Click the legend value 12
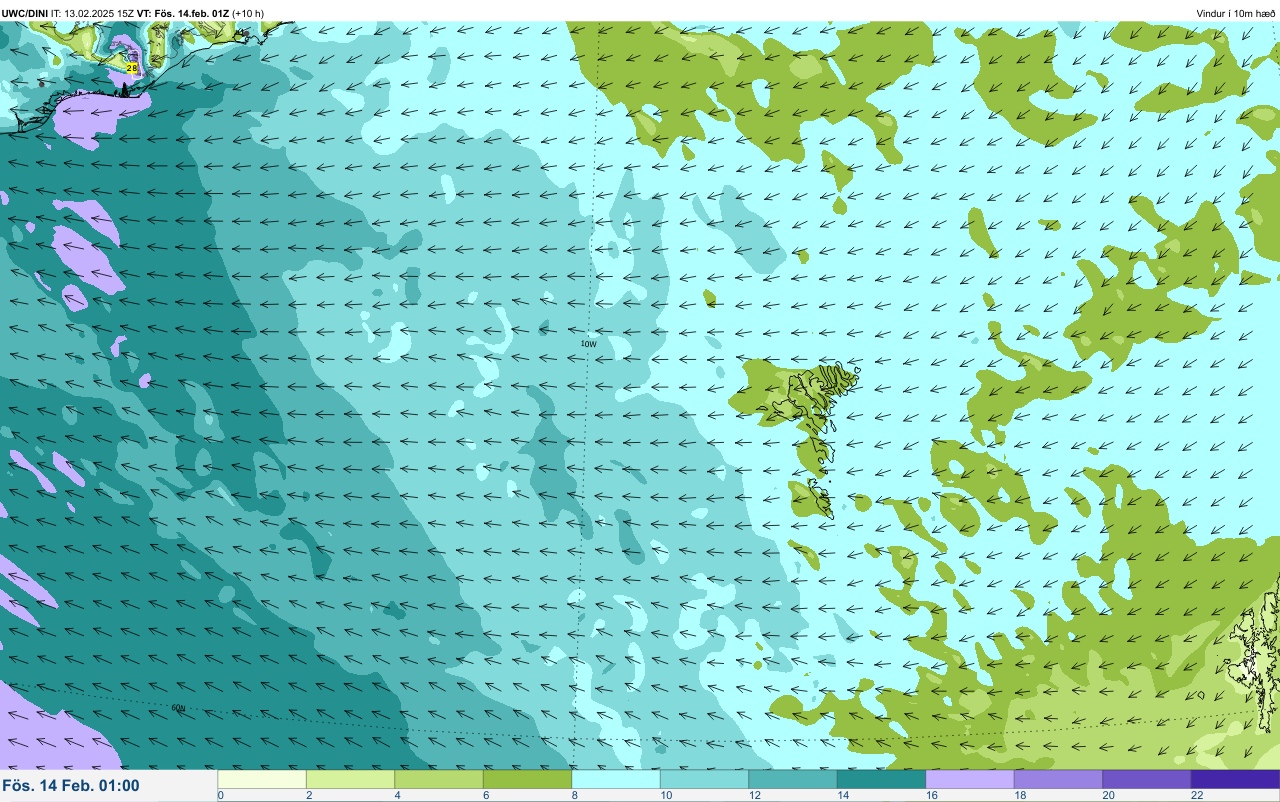1280x802 pixels. (x=754, y=796)
